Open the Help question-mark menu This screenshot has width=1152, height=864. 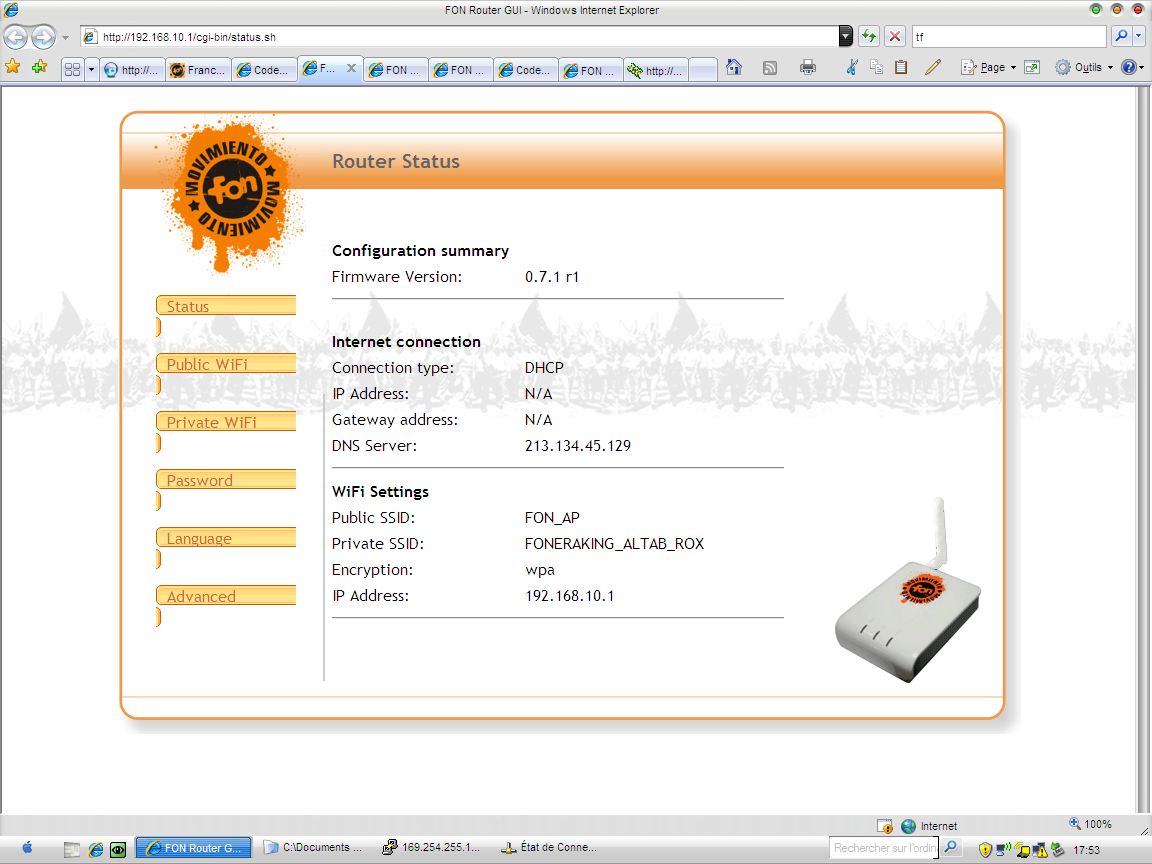click(x=1132, y=68)
